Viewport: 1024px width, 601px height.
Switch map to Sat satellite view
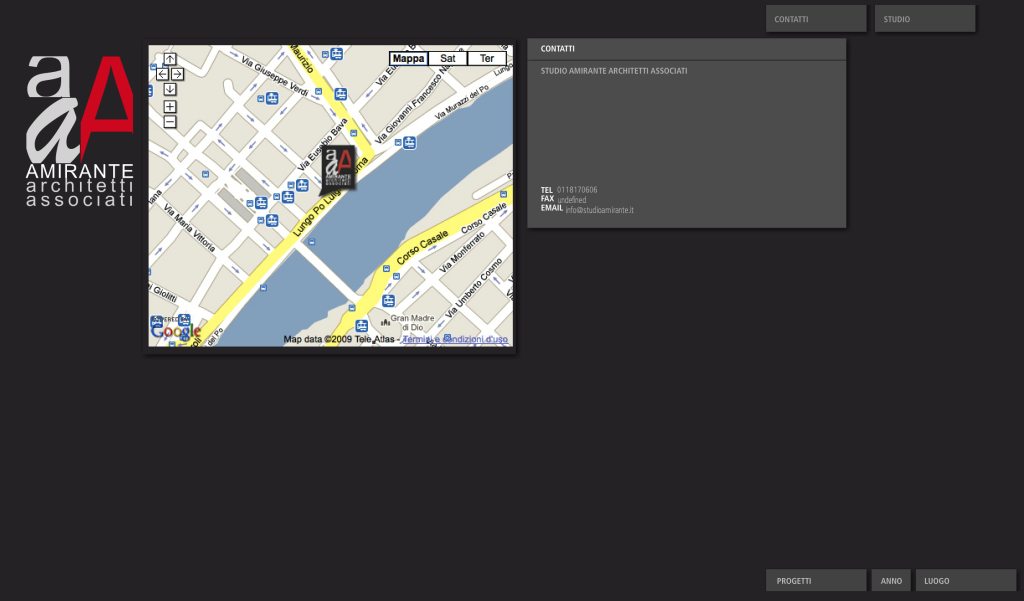(x=448, y=59)
